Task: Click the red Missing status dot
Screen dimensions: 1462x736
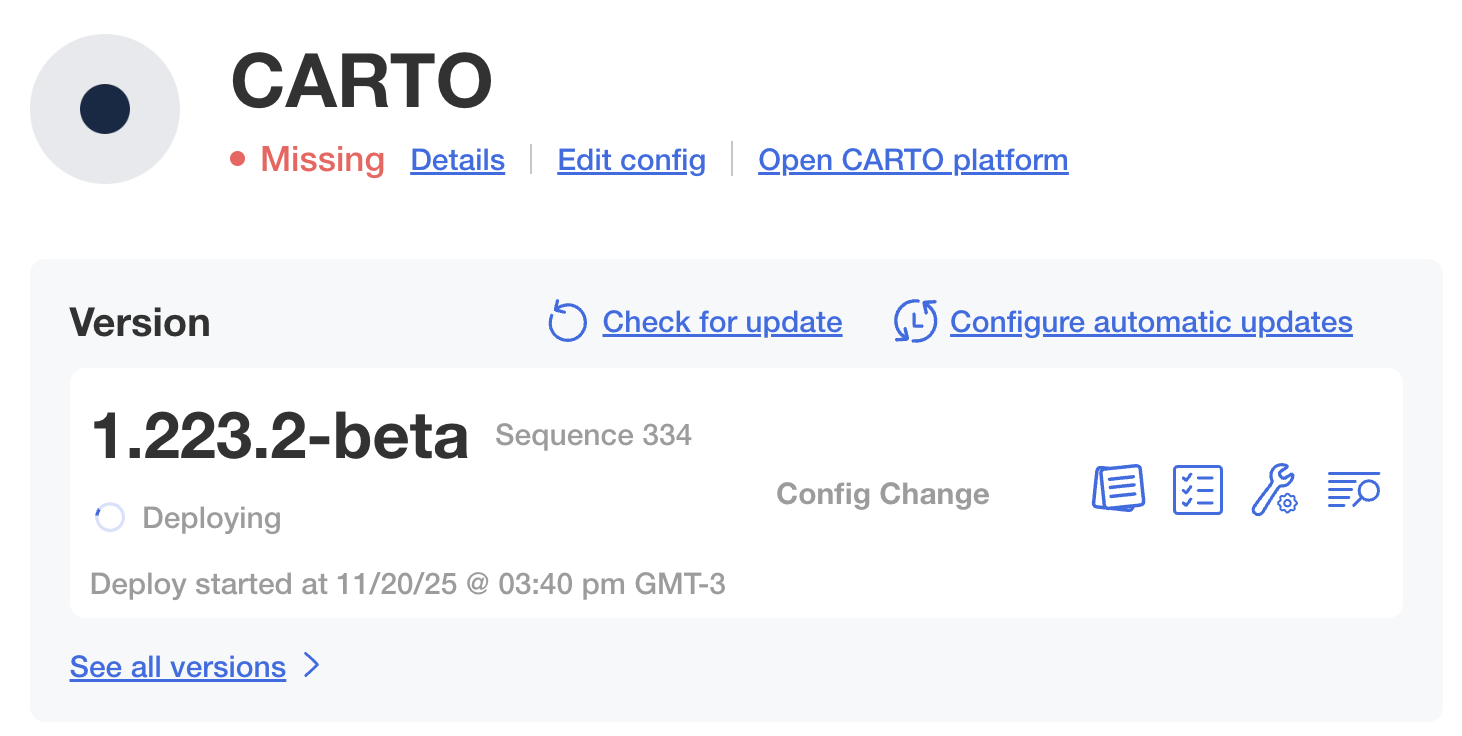Action: pos(237,159)
